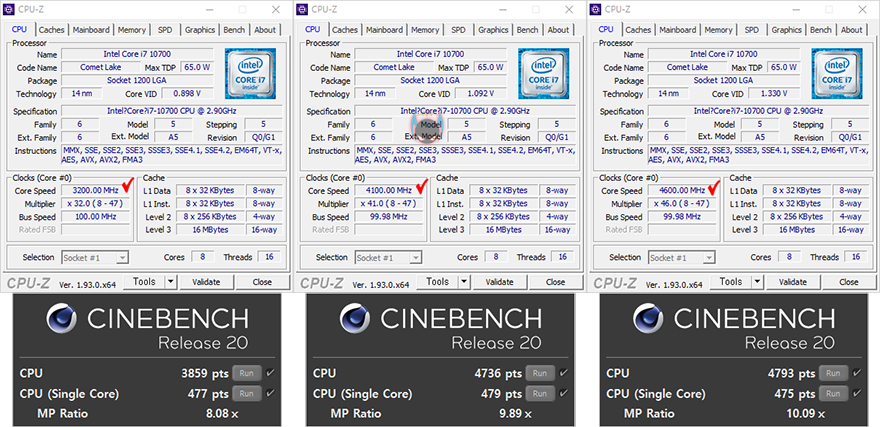880x427 pixels.
Task: Open Socket #1 selection dropdown in left window
Action: point(94,258)
